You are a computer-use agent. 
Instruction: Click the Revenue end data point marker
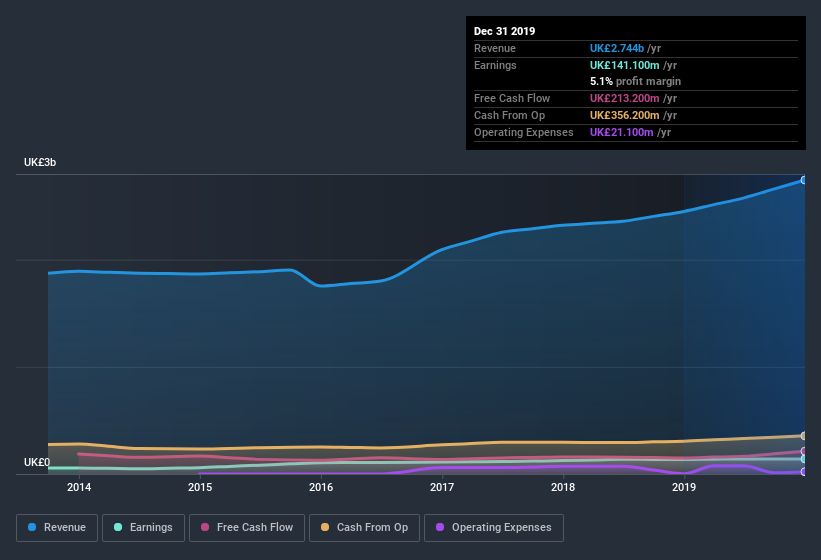click(804, 180)
